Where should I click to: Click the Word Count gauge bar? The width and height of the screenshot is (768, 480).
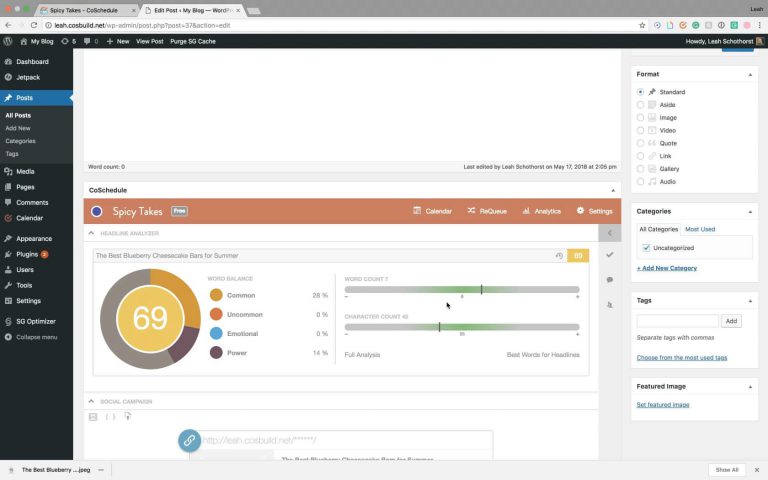coord(462,289)
